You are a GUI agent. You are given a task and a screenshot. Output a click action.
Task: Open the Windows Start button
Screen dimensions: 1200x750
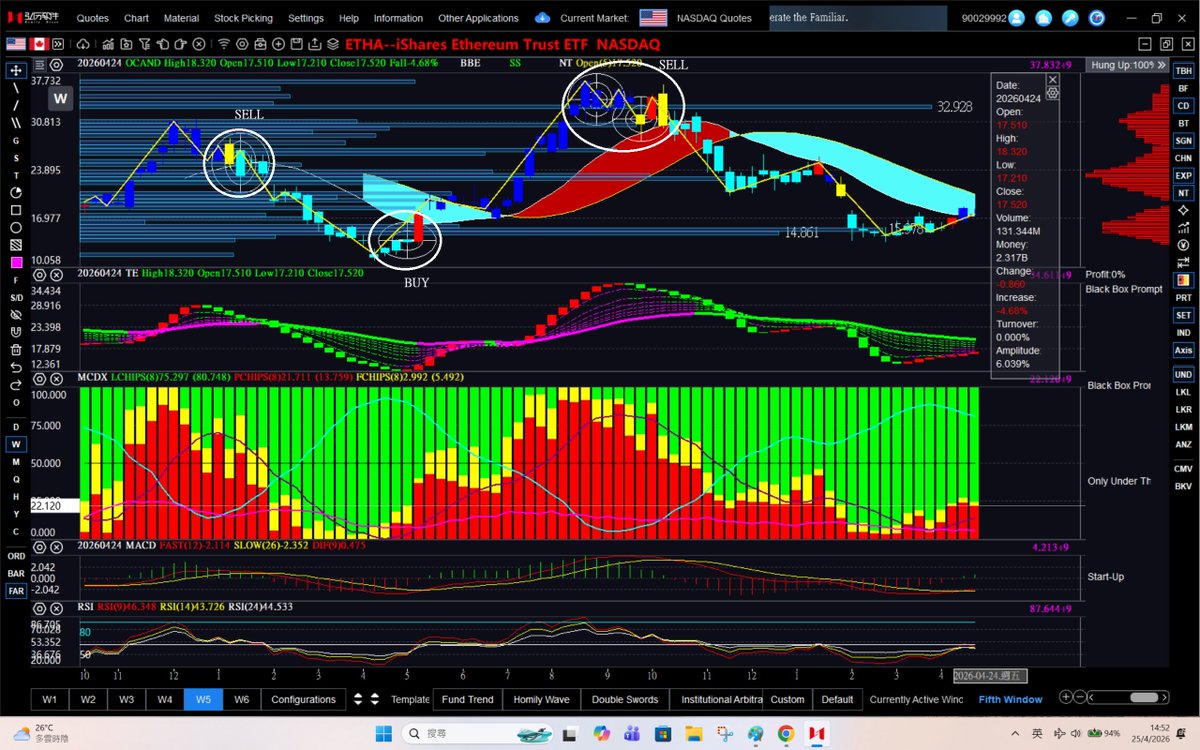click(384, 733)
